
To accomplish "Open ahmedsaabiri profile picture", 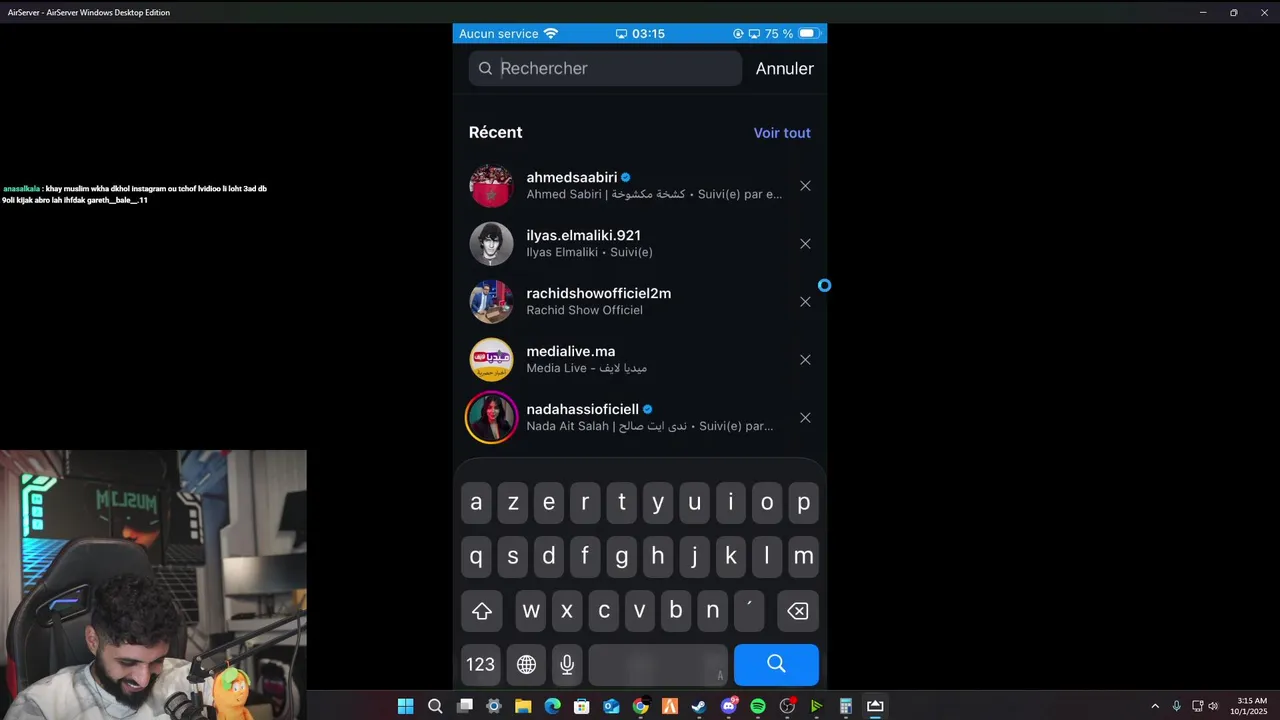I will 491,186.
